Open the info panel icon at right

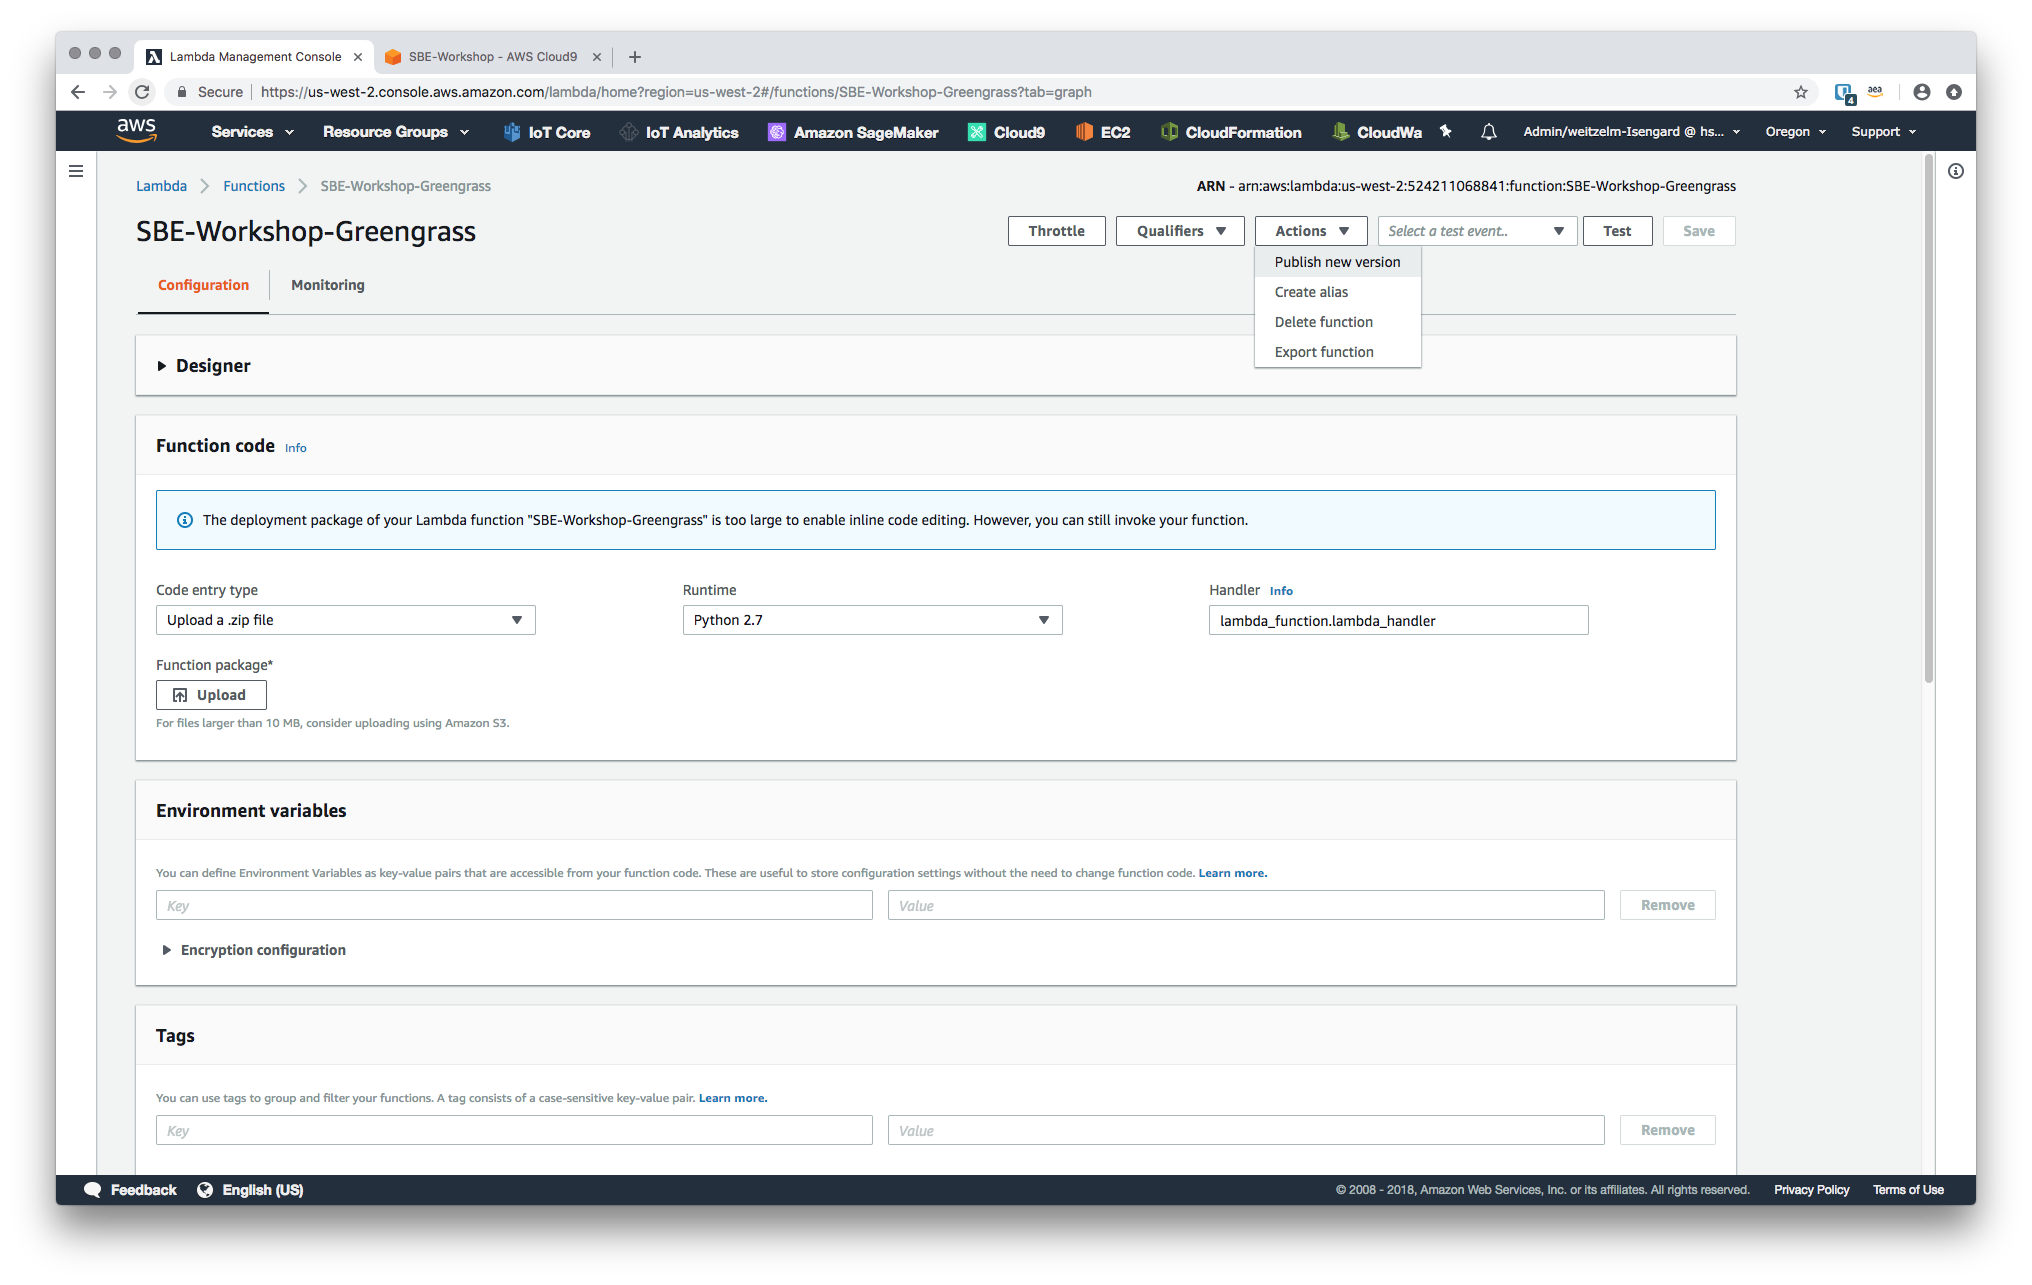[1956, 171]
